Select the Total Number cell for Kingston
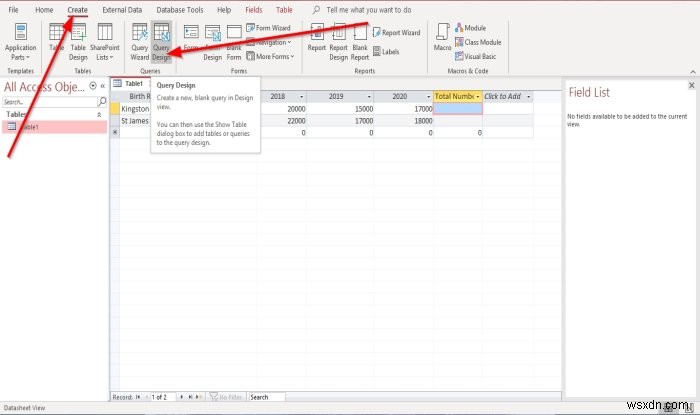 pyautogui.click(x=458, y=109)
